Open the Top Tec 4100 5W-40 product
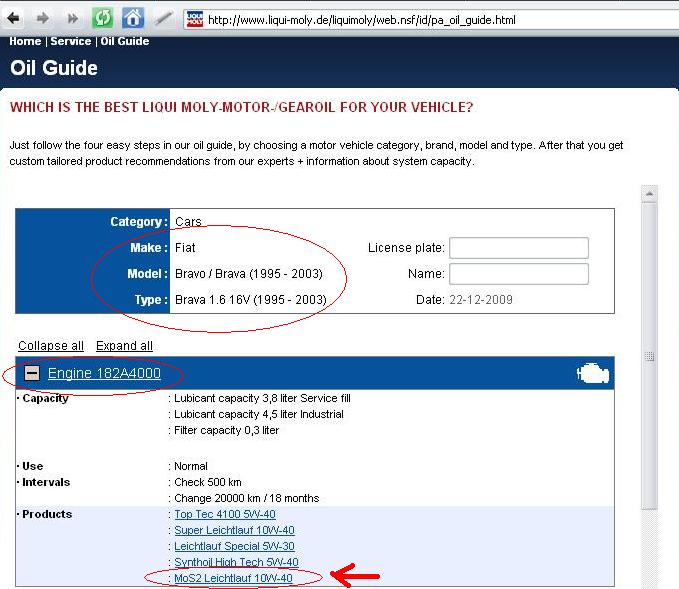Image resolution: width=679 pixels, height=589 pixels. click(x=224, y=514)
